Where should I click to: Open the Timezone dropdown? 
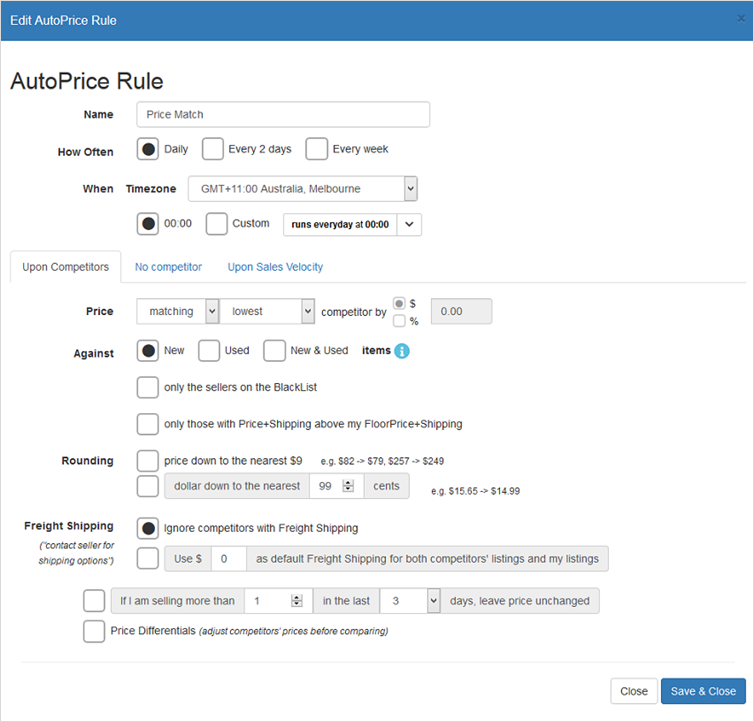(x=302, y=188)
